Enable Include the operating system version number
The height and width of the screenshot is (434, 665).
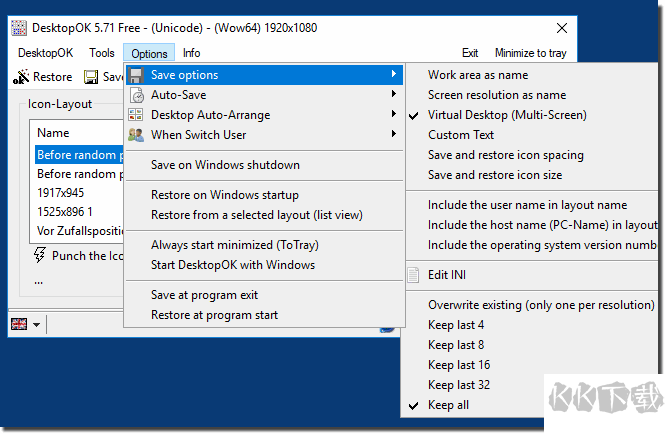(532, 245)
